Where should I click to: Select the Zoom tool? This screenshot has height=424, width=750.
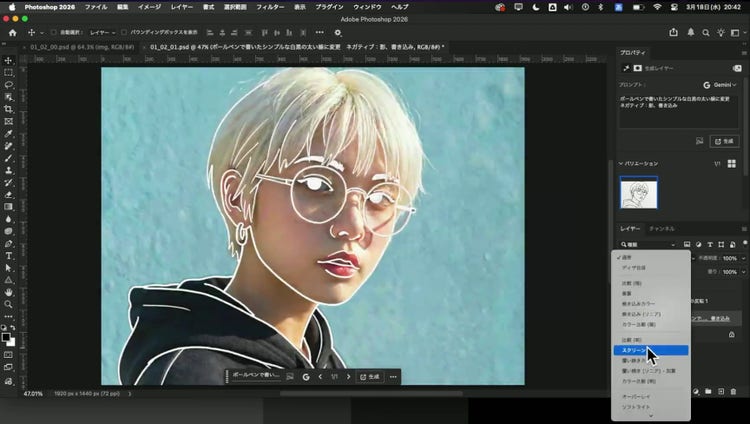point(8,304)
